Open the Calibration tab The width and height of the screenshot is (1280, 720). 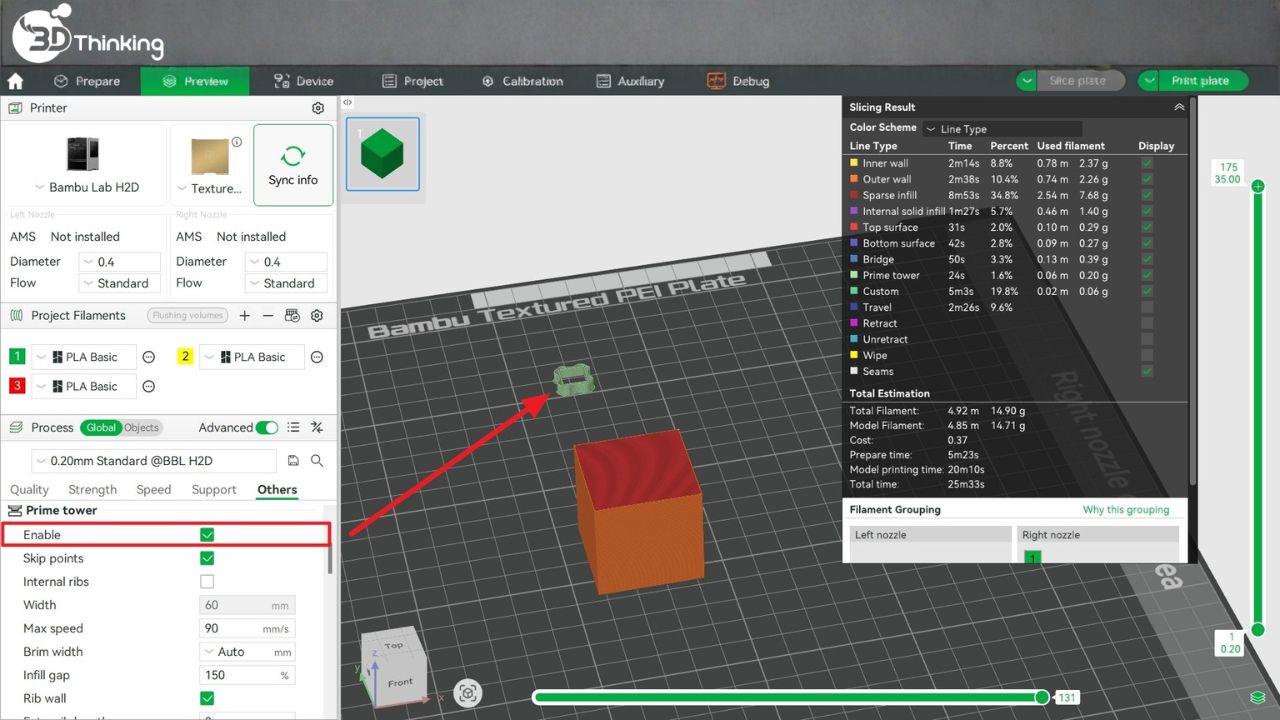(x=522, y=81)
